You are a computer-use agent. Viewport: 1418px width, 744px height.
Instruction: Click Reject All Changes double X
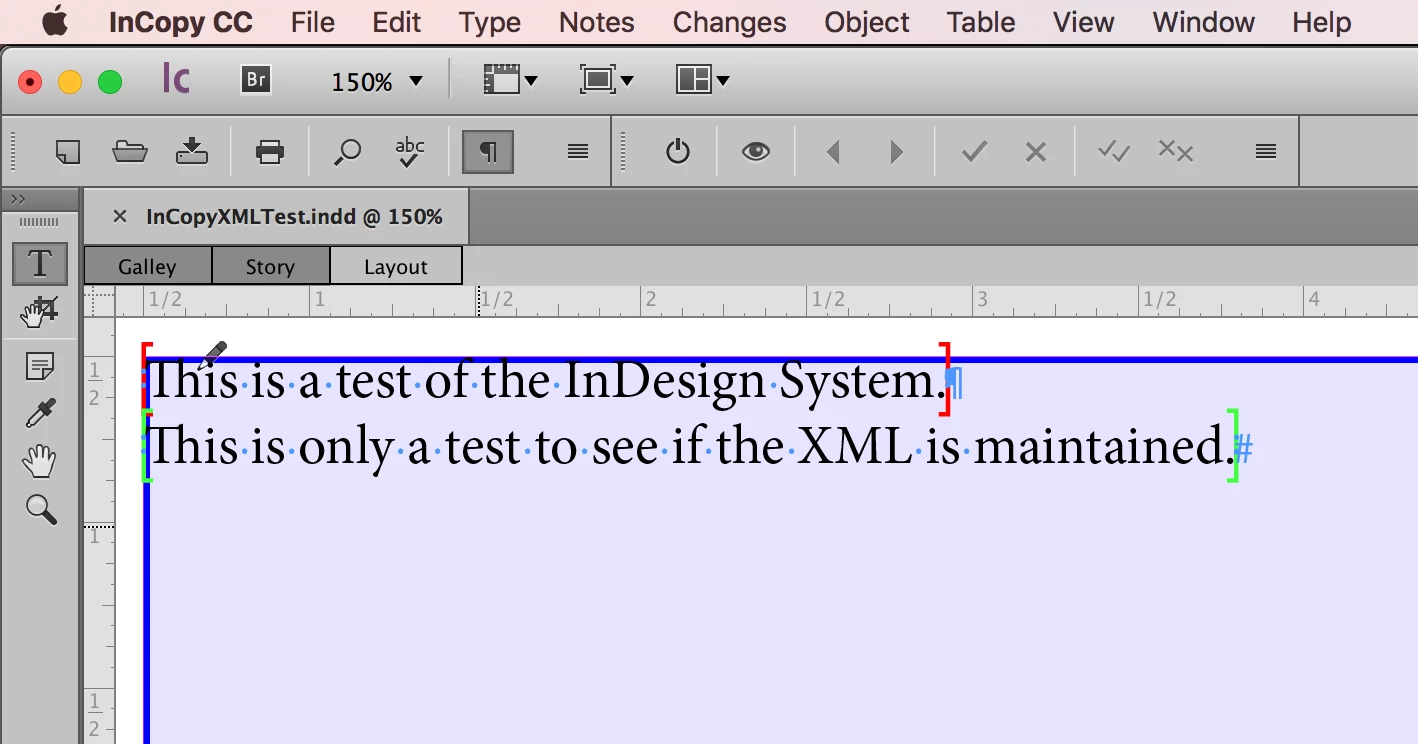pyautogui.click(x=1175, y=151)
